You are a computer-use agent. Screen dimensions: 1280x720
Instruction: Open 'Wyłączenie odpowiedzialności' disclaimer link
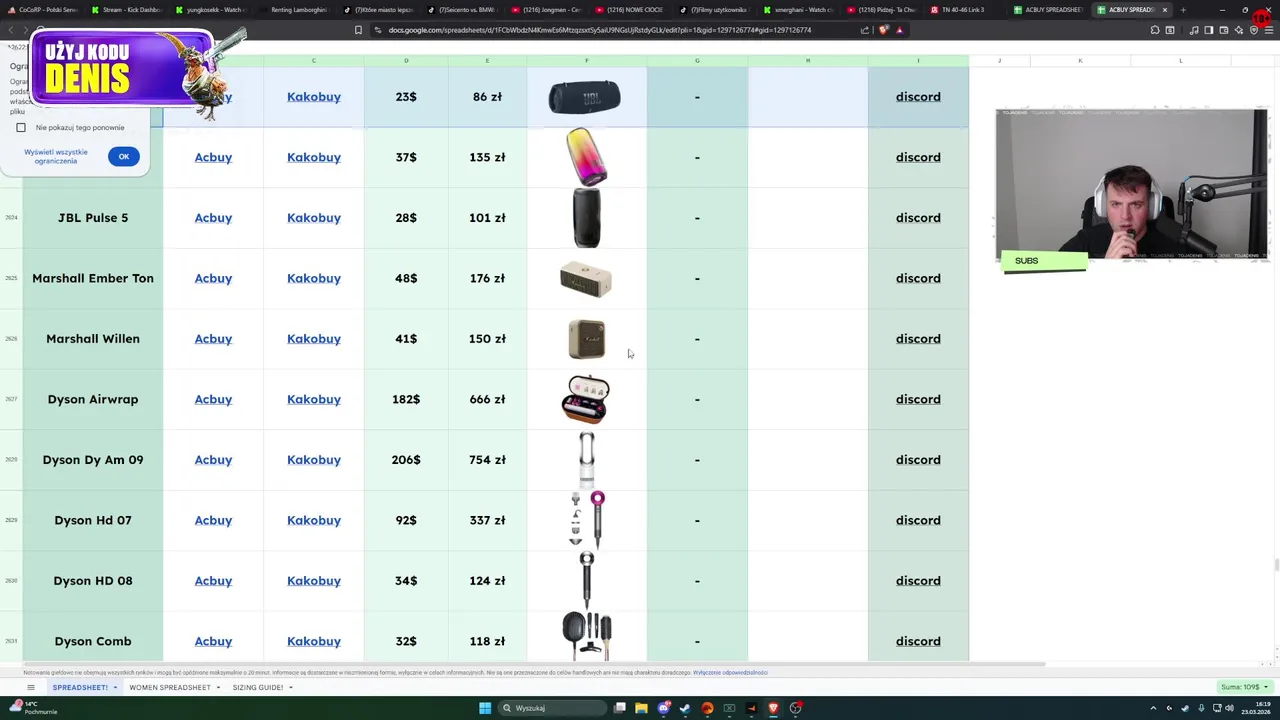pyautogui.click(x=730, y=673)
